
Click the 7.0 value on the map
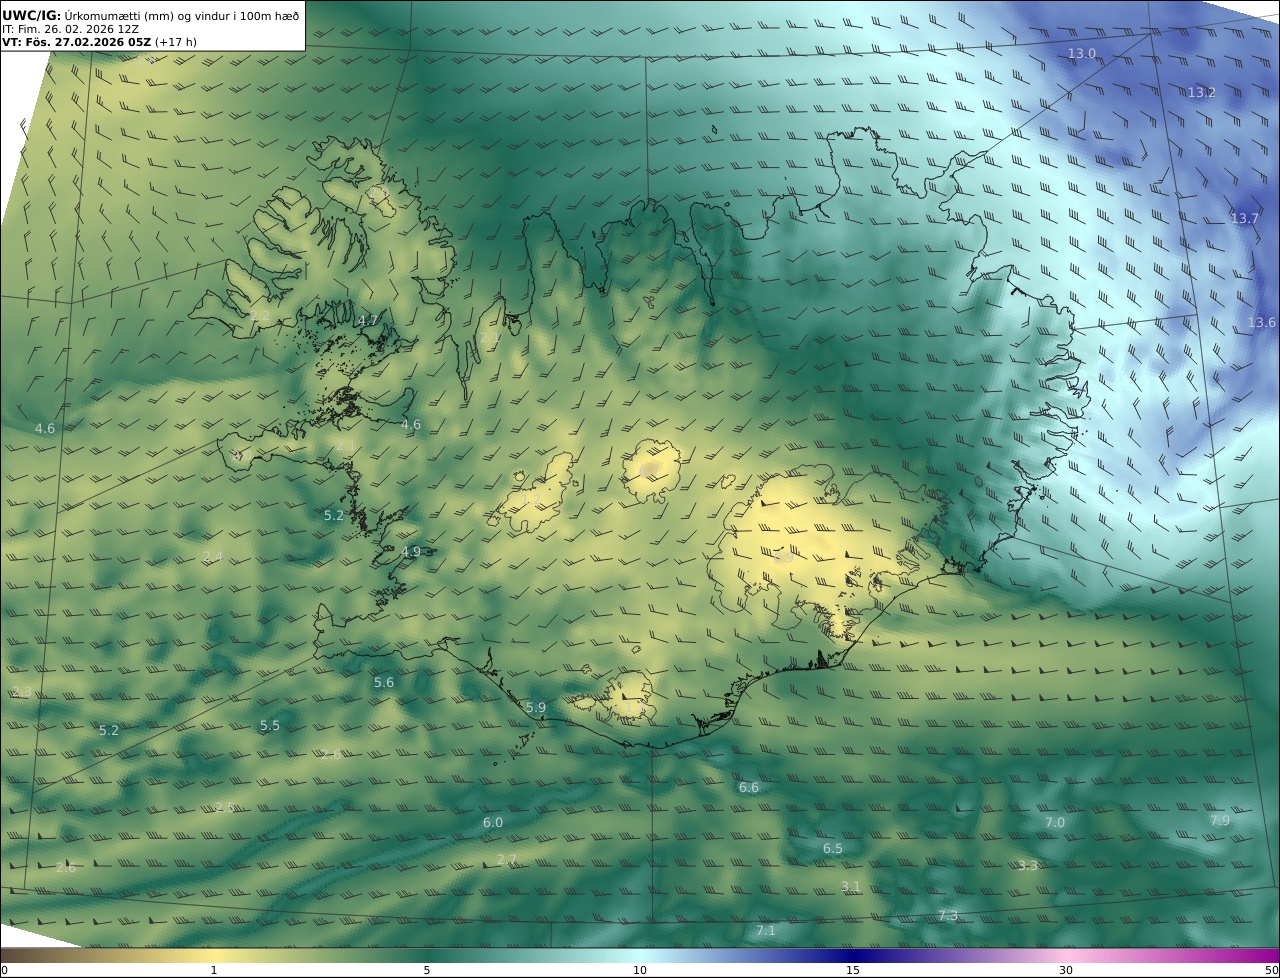pyautogui.click(x=1055, y=822)
